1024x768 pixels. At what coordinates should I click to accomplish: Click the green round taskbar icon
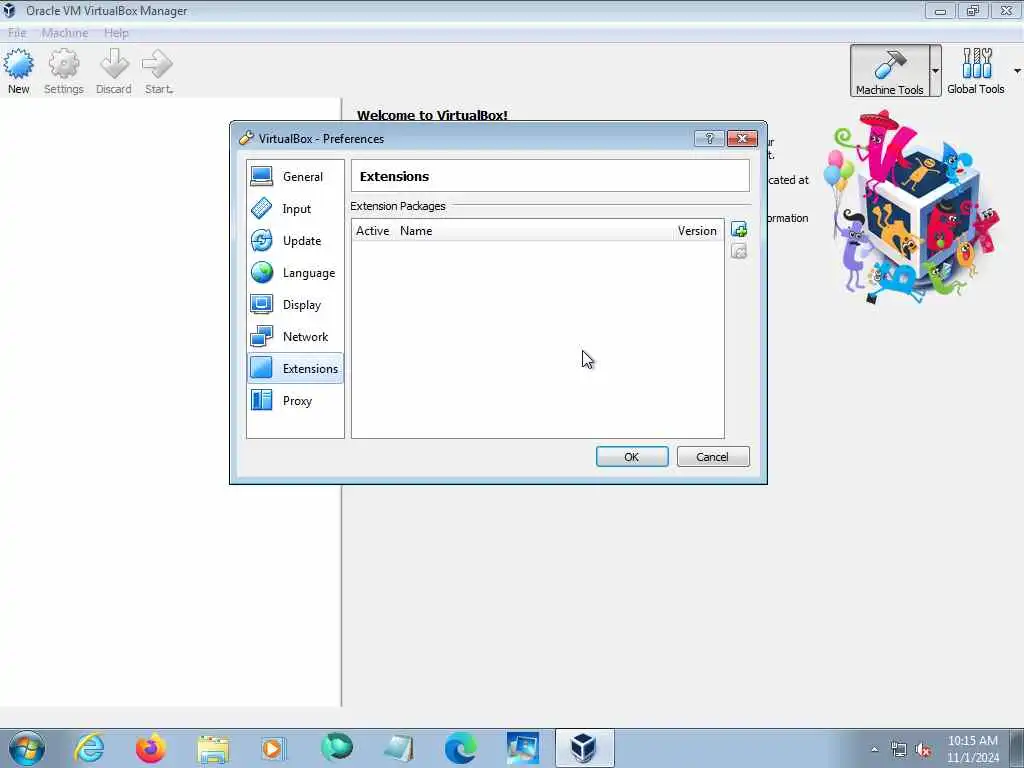click(336, 747)
